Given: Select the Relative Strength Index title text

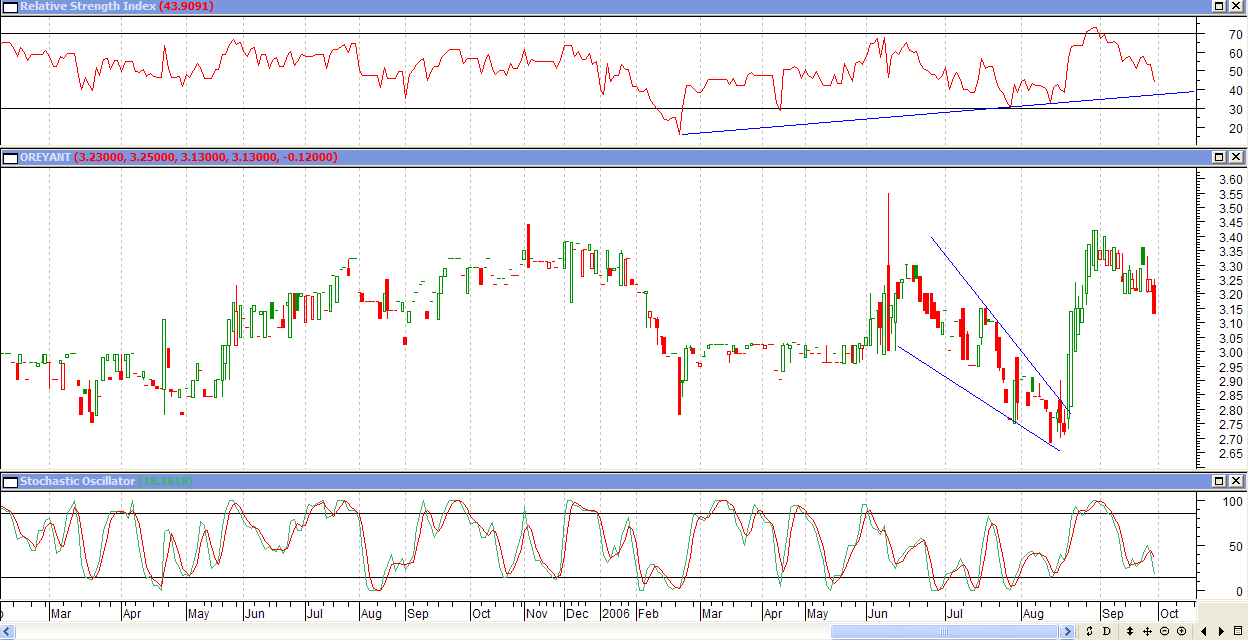Looking at the screenshot, I should pos(88,6).
